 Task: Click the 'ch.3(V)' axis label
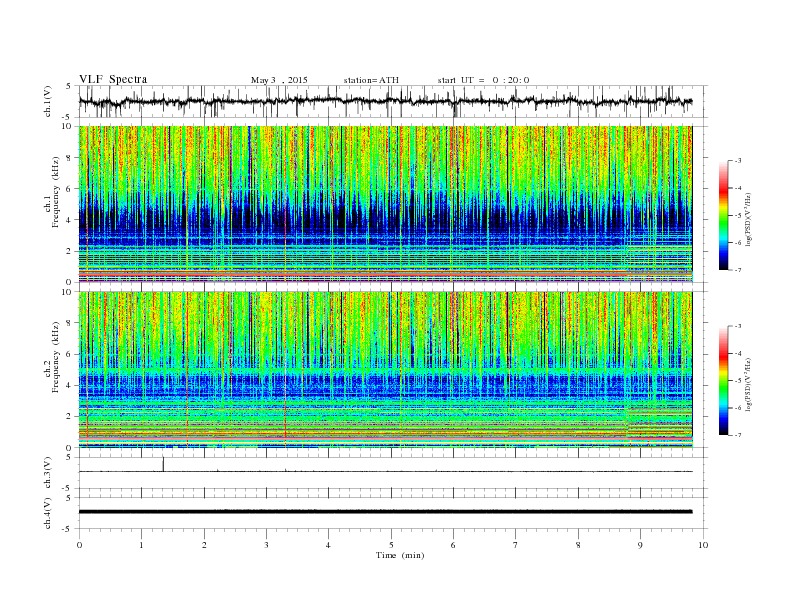pos(48,473)
